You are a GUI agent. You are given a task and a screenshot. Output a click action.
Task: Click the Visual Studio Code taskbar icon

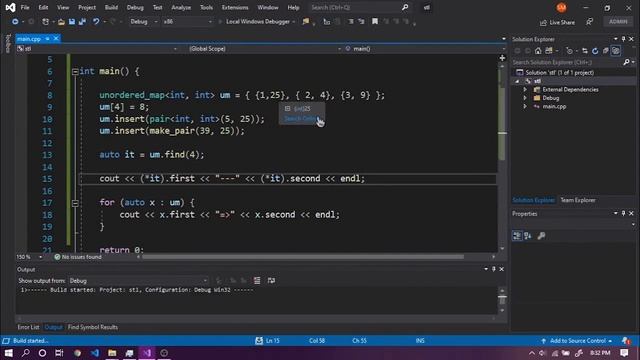tap(95, 353)
